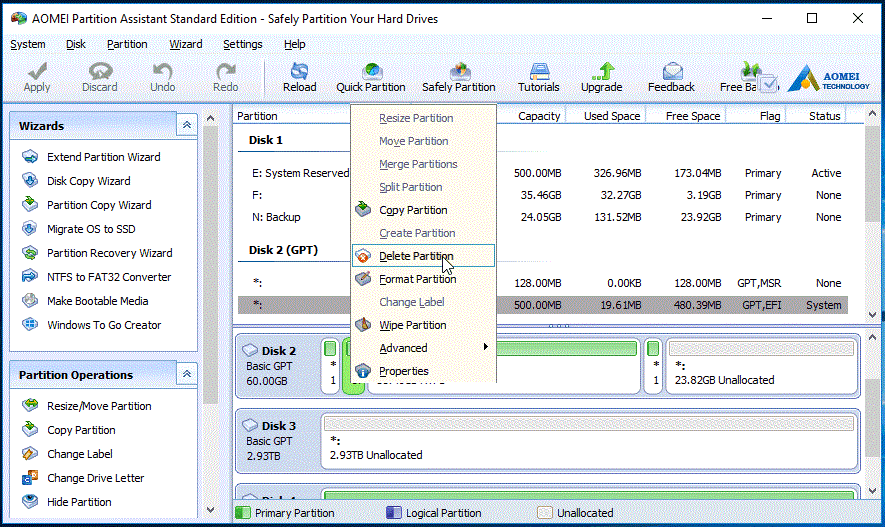Choose Copy Partition in the context menu

point(423,210)
